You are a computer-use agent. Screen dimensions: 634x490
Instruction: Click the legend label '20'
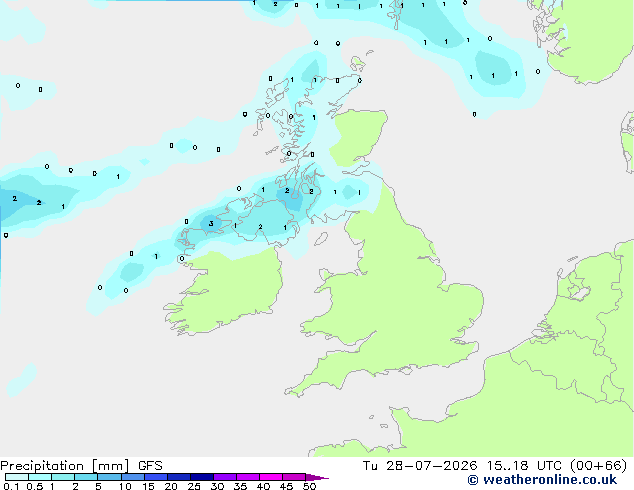coord(171,486)
